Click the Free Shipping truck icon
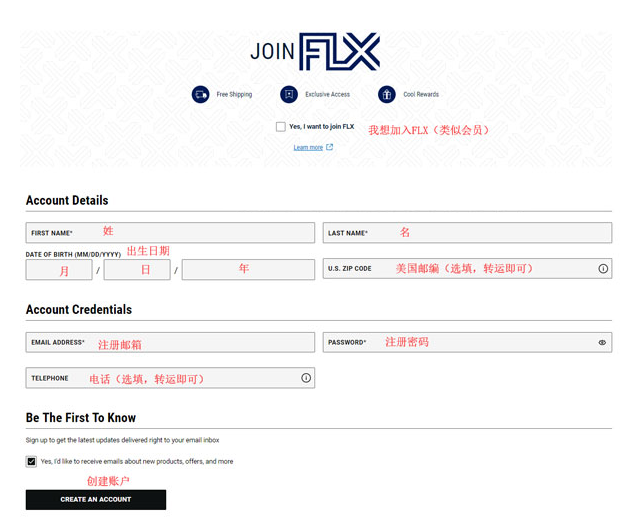The width and height of the screenshot is (627, 529). 200,95
